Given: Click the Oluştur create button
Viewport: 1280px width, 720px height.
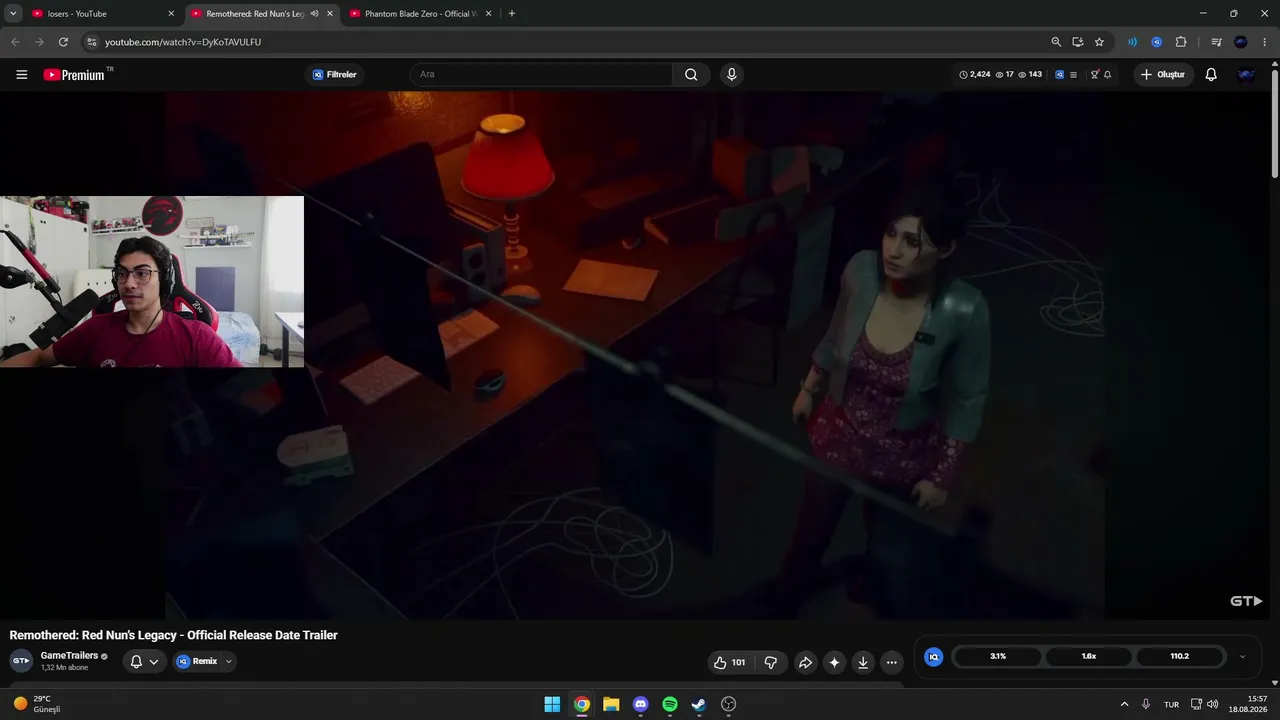Looking at the screenshot, I should click(1163, 74).
